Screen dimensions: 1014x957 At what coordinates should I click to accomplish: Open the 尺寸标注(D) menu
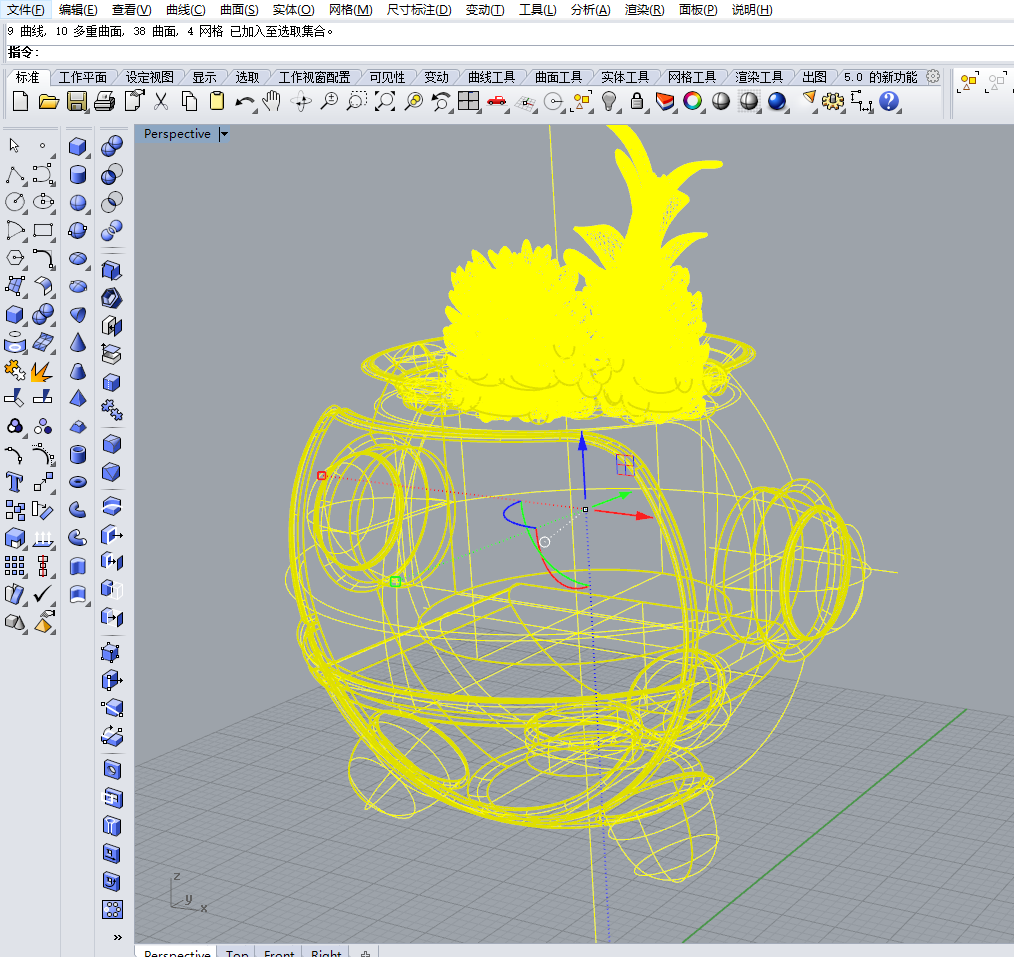(419, 10)
